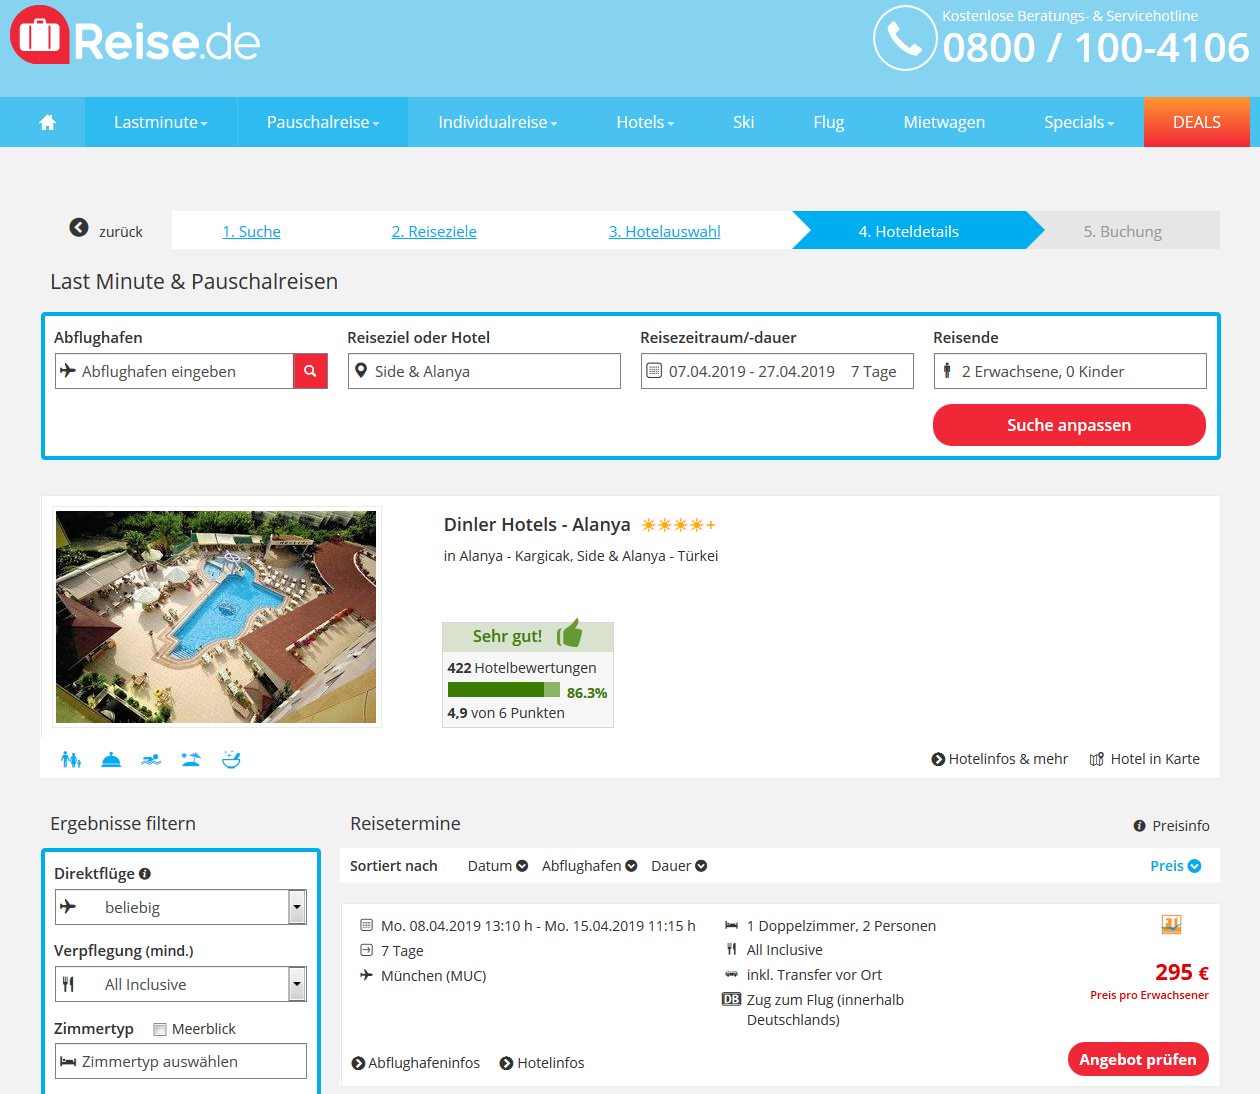Click the map icon beside Hotel in Karte
The image size is (1260, 1094).
1097,759
